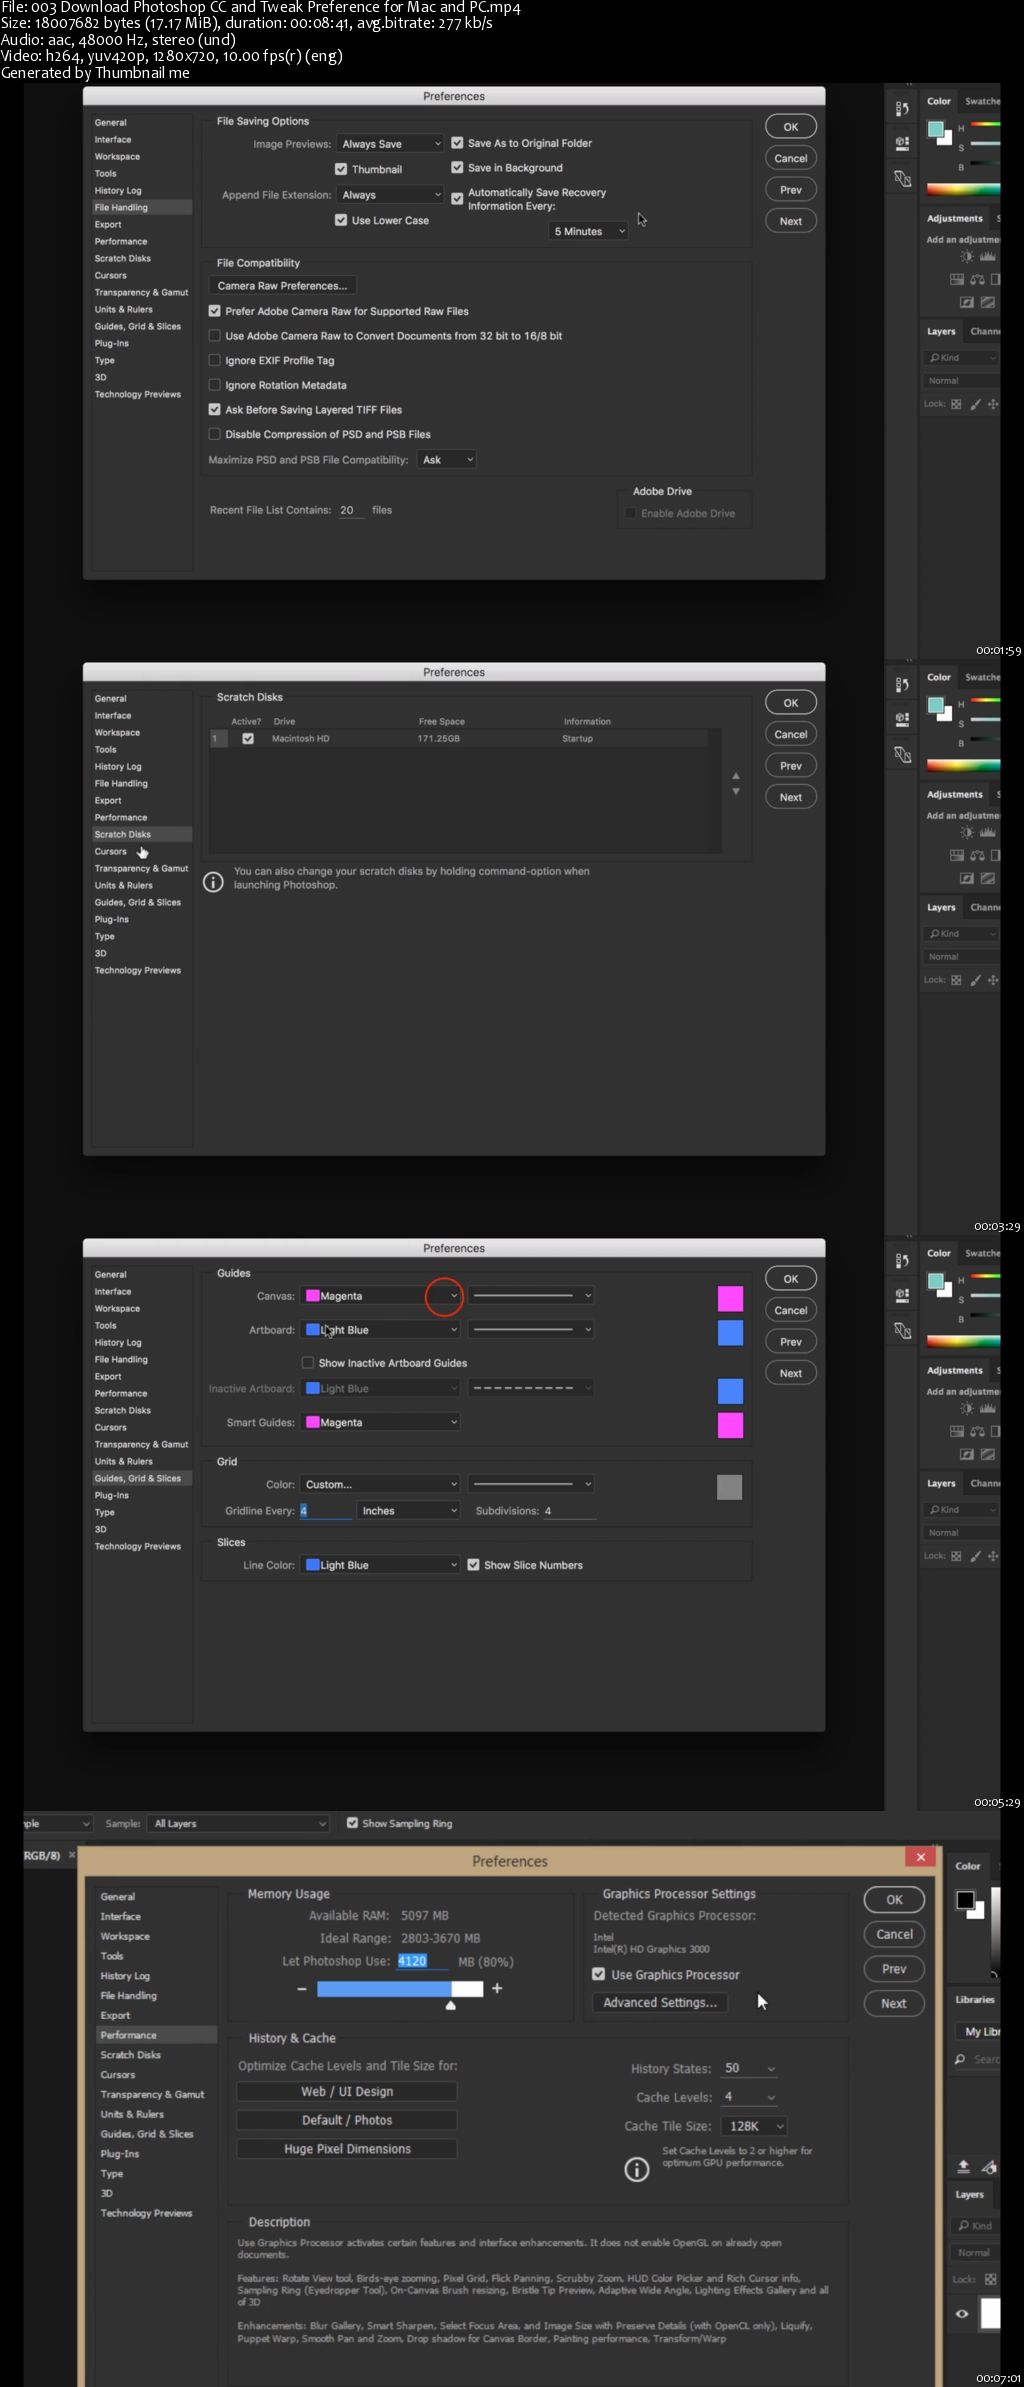Open Maximize compatibility Ask dropdown
The height and width of the screenshot is (2387, 1024).
(446, 460)
